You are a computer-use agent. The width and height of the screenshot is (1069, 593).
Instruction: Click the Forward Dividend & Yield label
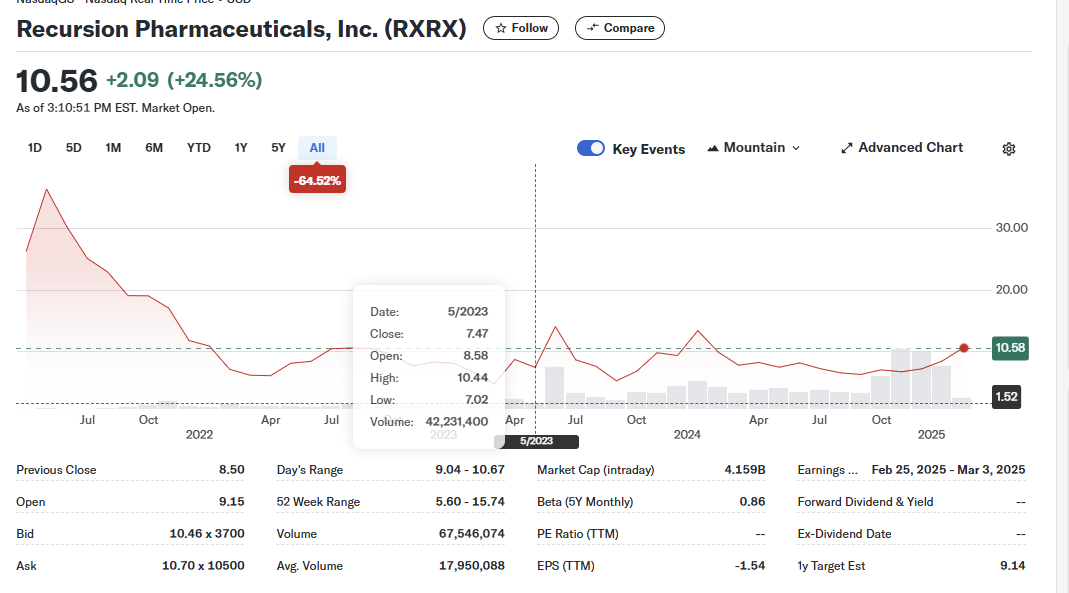(865, 502)
